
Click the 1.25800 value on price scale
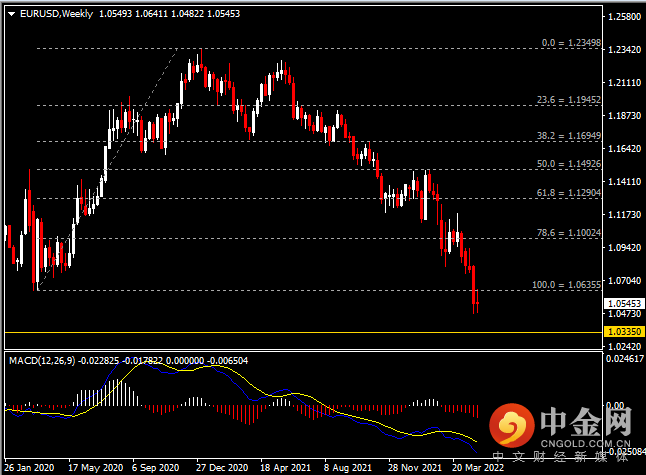pyautogui.click(x=625, y=17)
